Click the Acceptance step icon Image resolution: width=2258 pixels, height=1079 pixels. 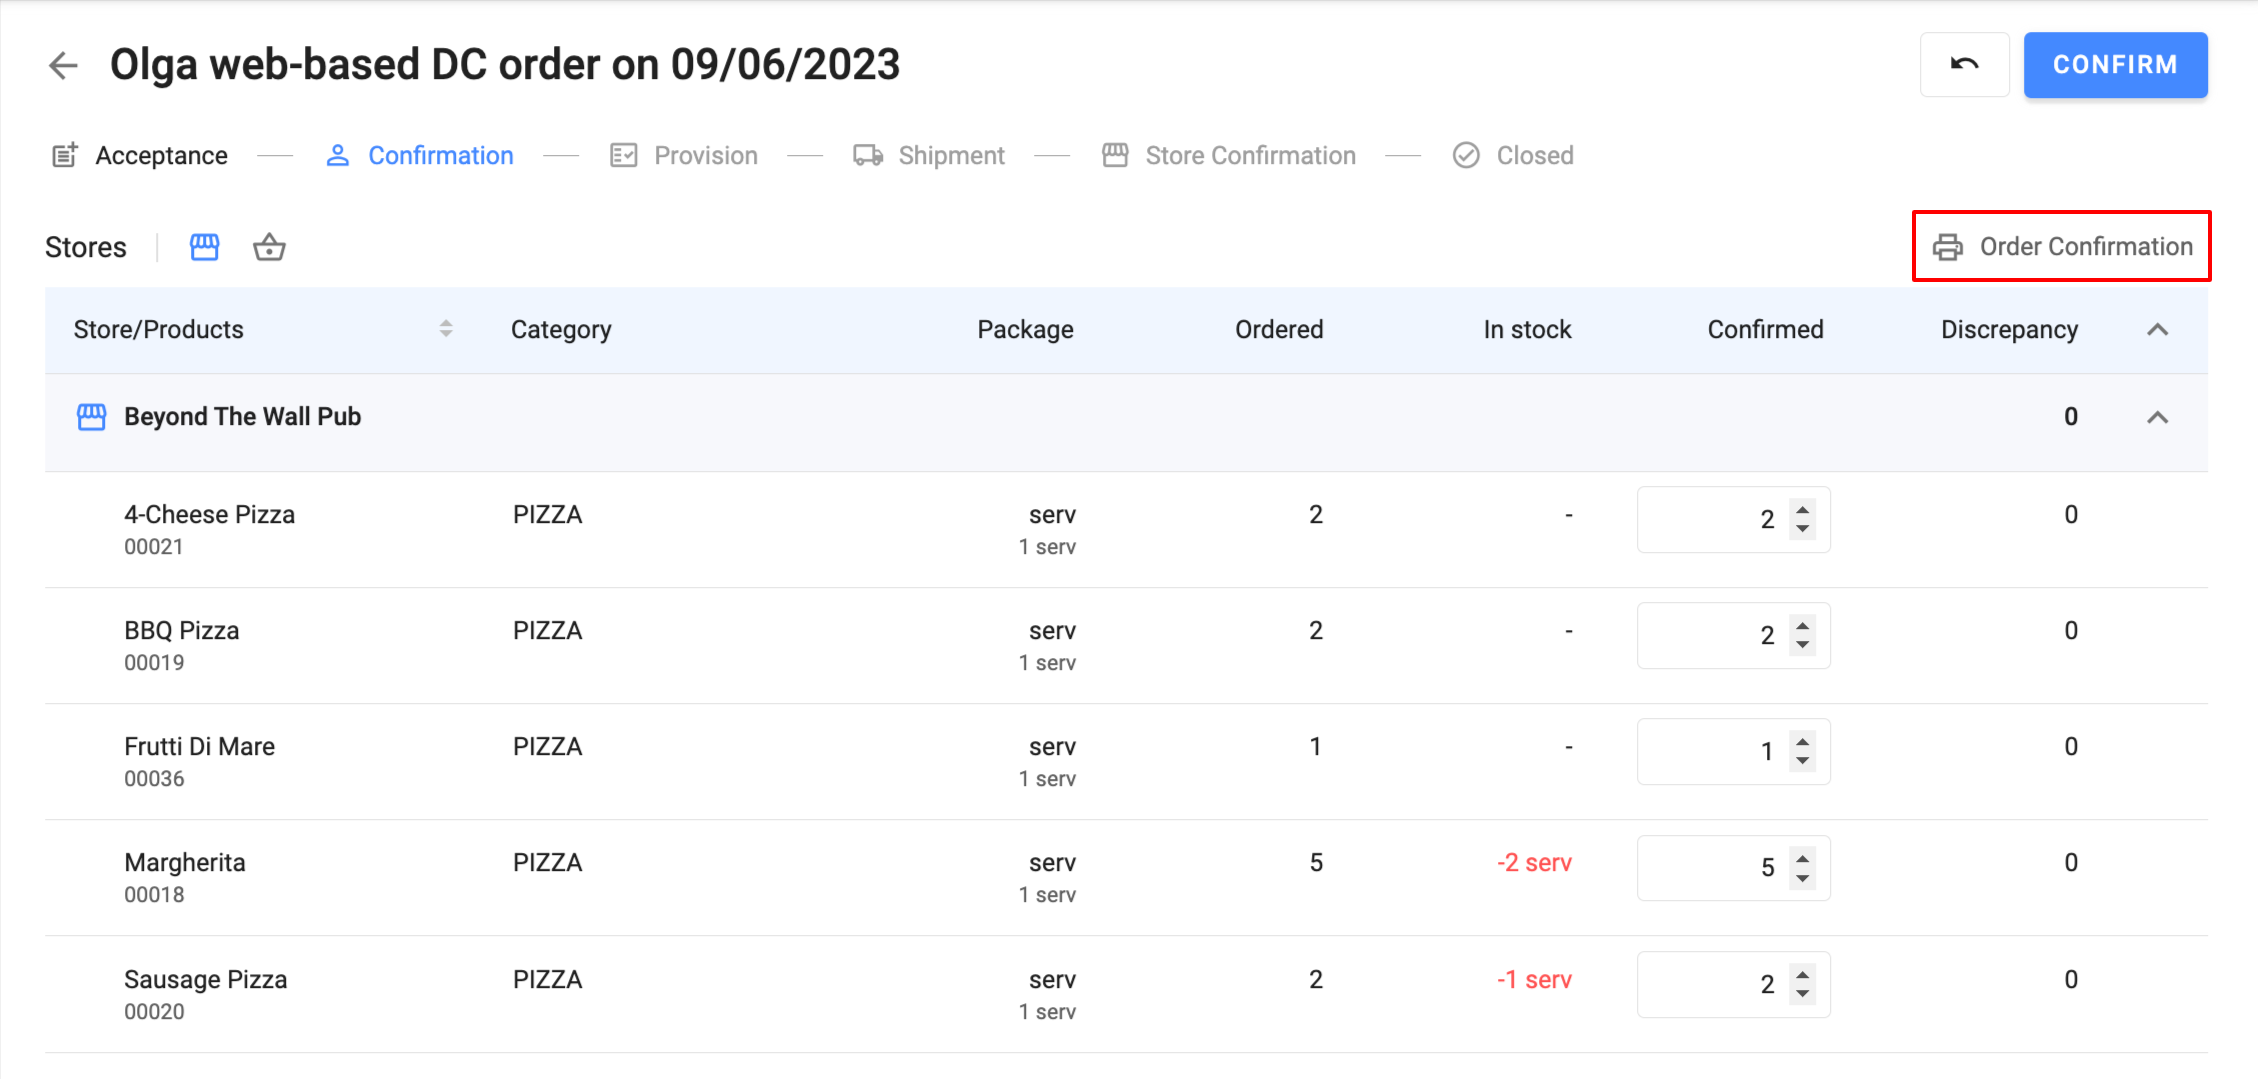65,156
